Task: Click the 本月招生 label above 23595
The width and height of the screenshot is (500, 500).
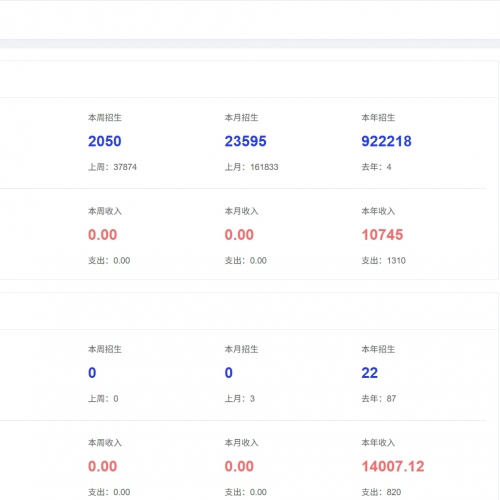Action: pos(241,117)
